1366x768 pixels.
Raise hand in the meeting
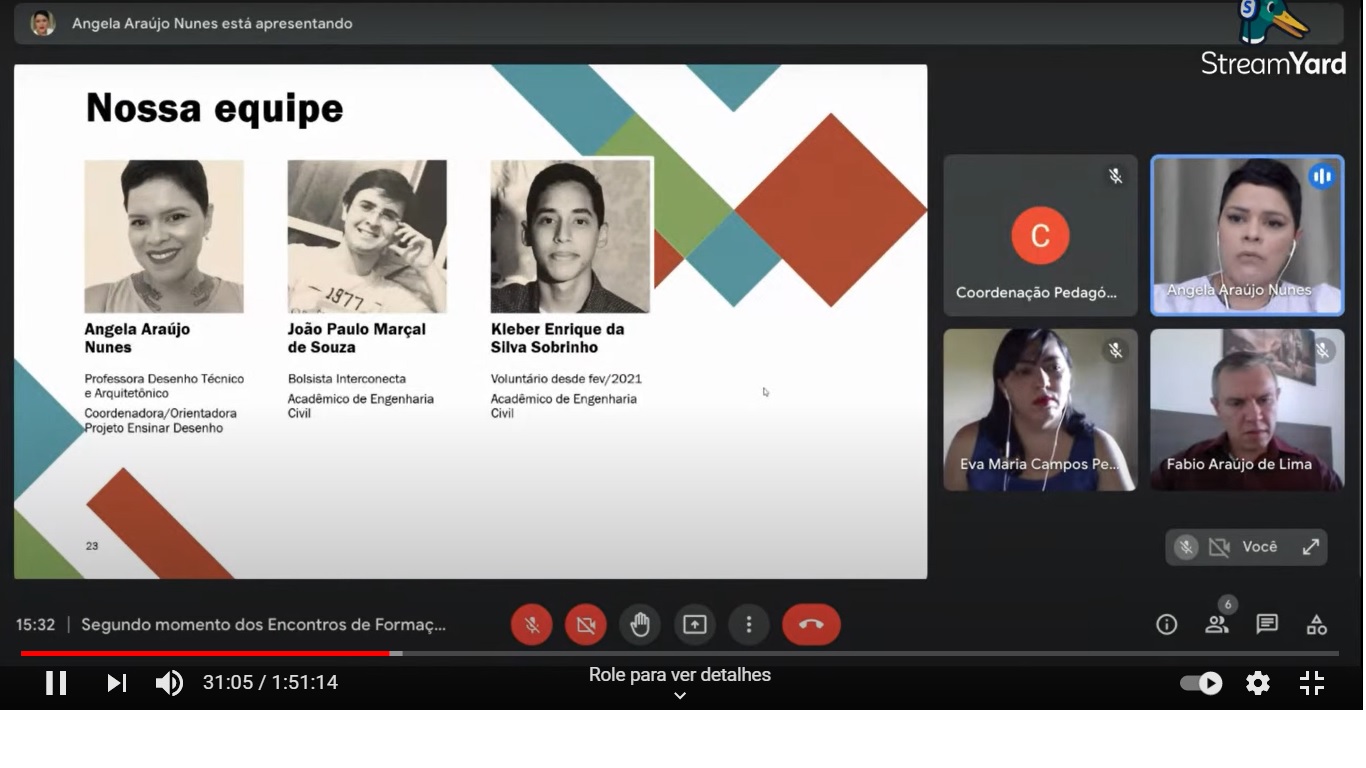640,625
